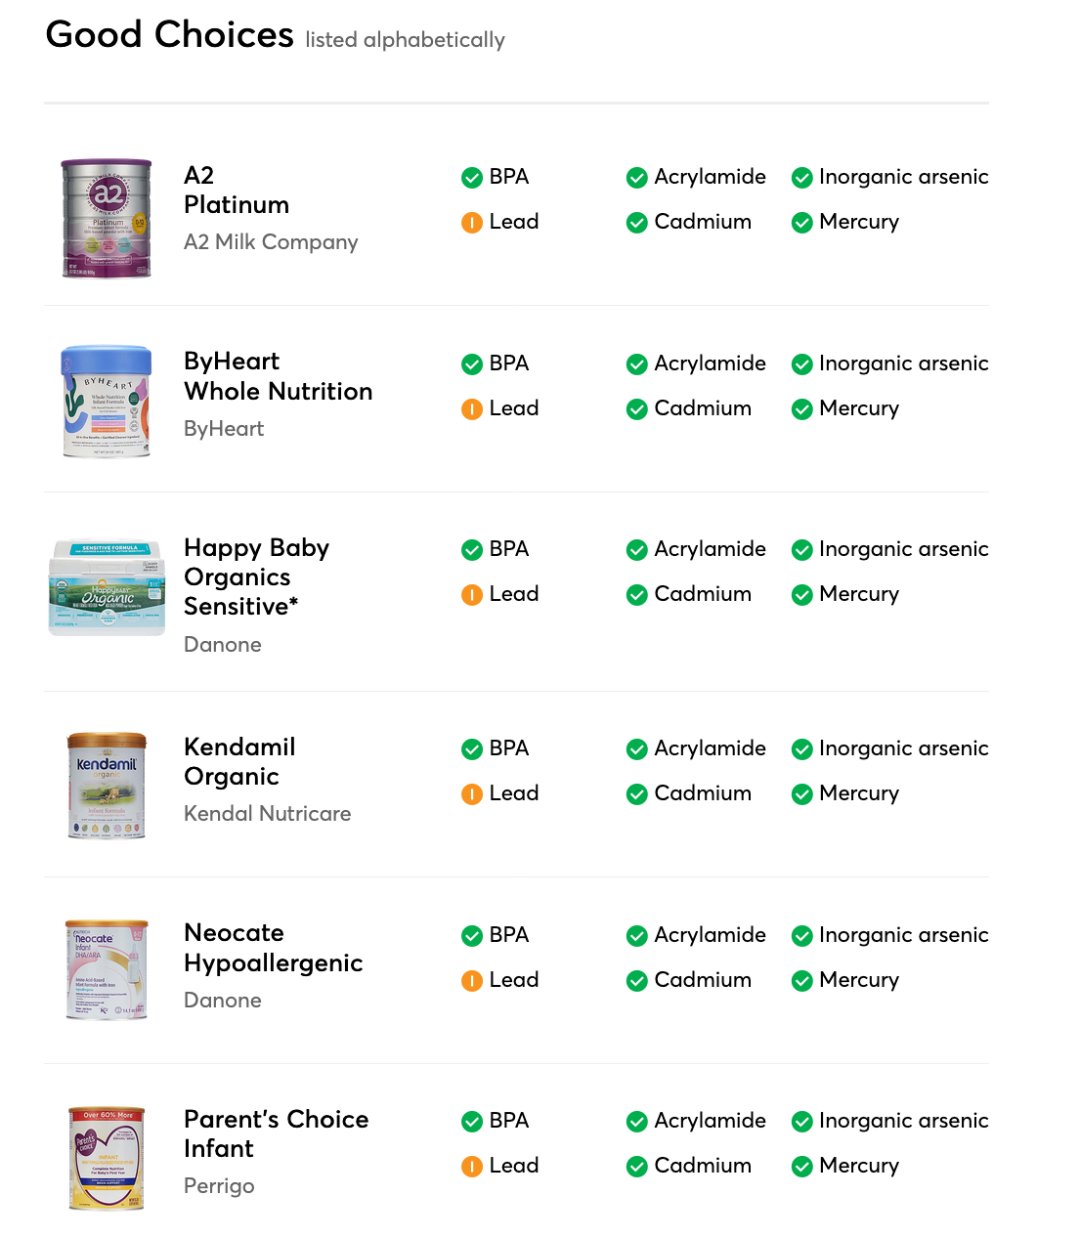Open the Kendamil Organic product title
This screenshot has width=1080, height=1238.
pyautogui.click(x=239, y=762)
